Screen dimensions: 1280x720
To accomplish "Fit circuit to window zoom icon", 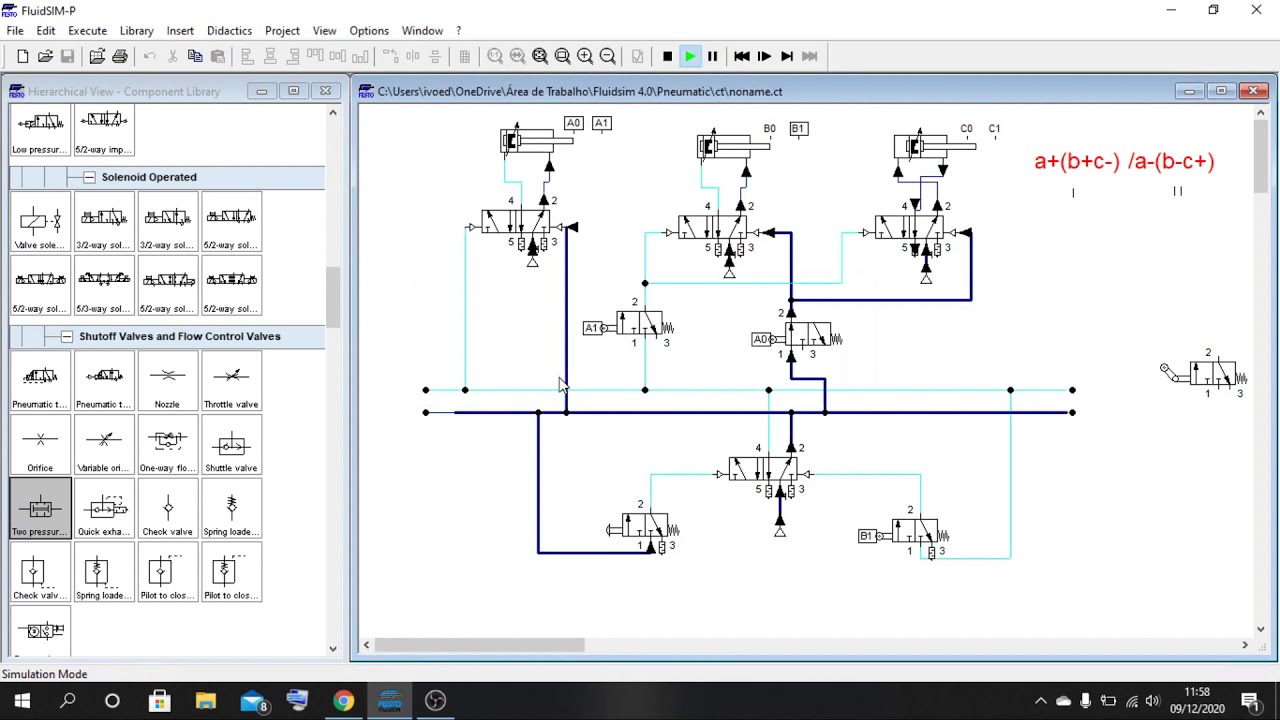I will click(540, 57).
